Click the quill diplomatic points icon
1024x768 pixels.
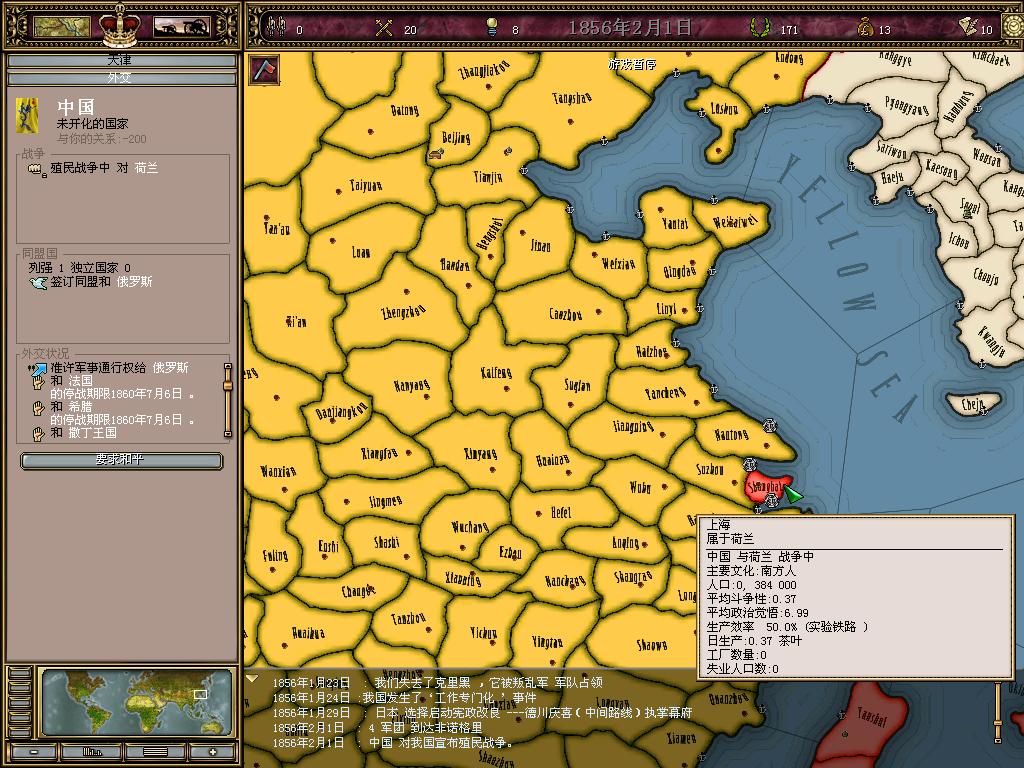point(968,26)
